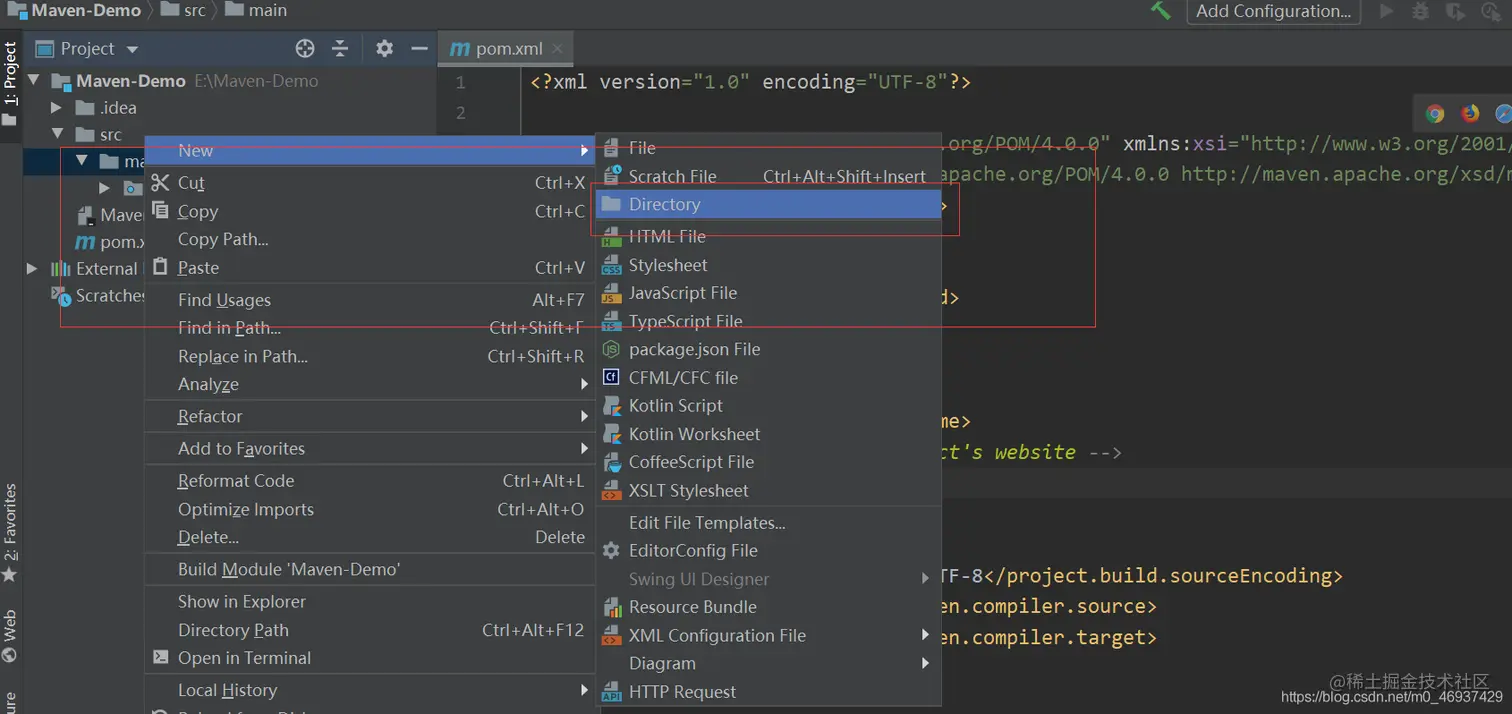
Task: Open the Analyze submenu
Action: click(x=370, y=384)
